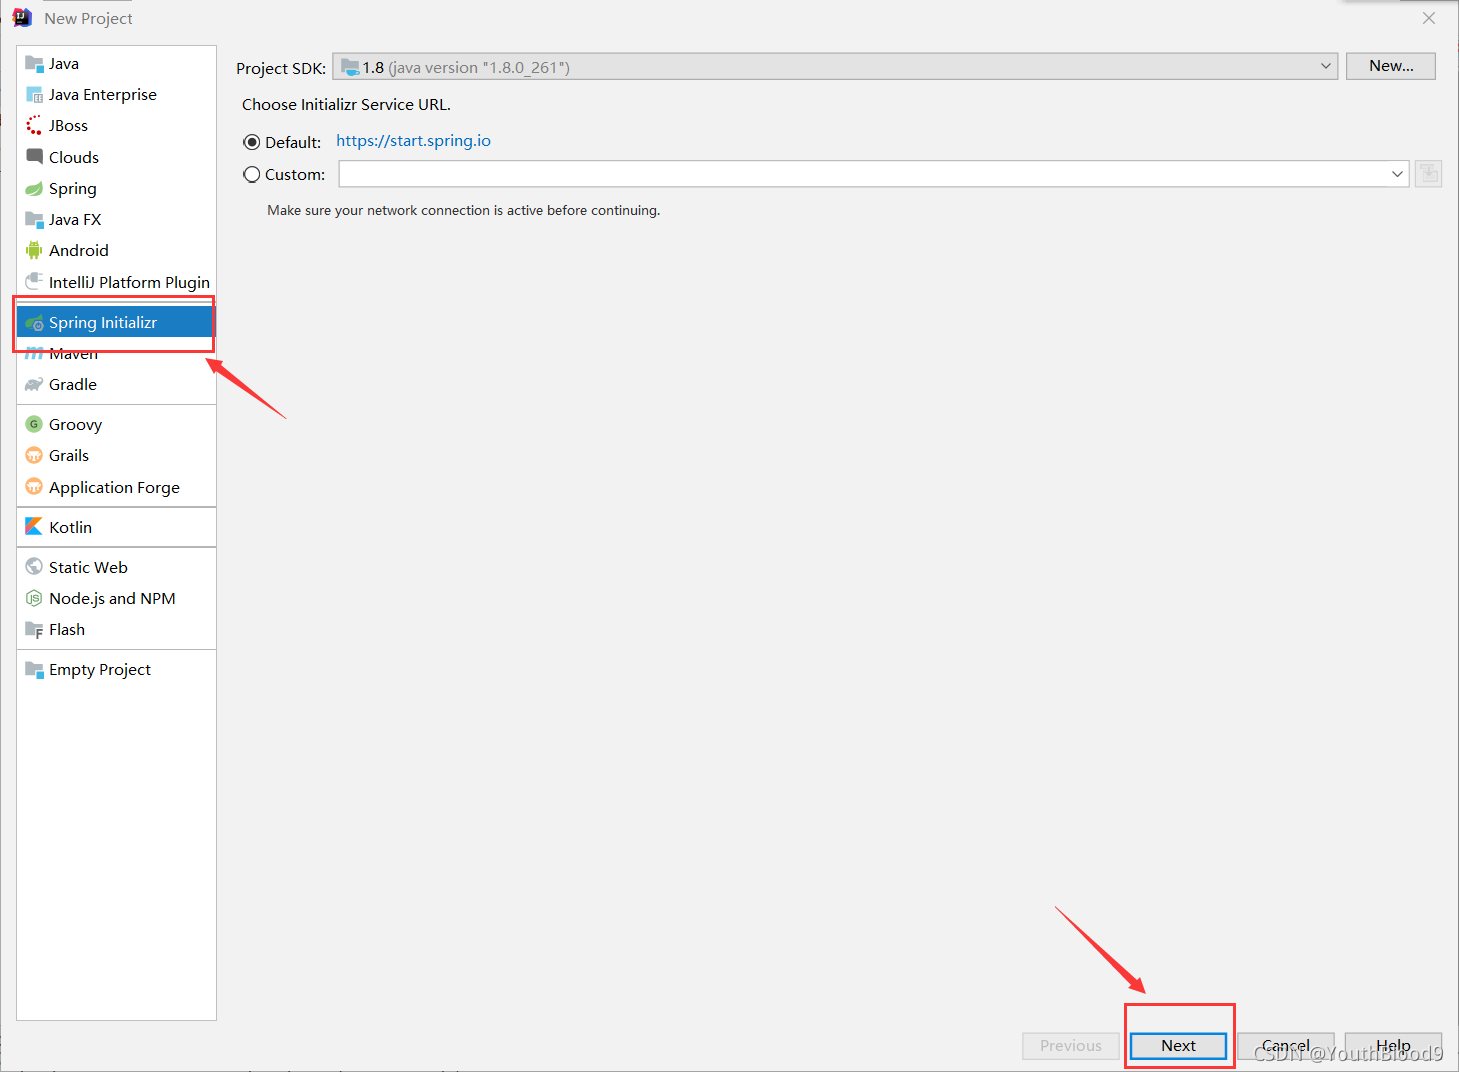Click the IntelliJ Platform Plugin icon
Image resolution: width=1459 pixels, height=1072 pixels.
pos(34,282)
